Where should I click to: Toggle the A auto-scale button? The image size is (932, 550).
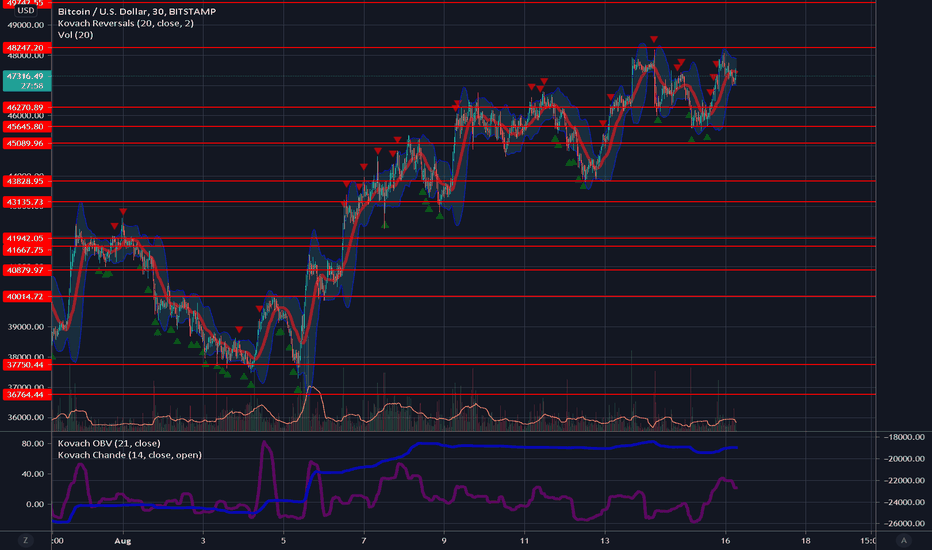click(x=903, y=540)
